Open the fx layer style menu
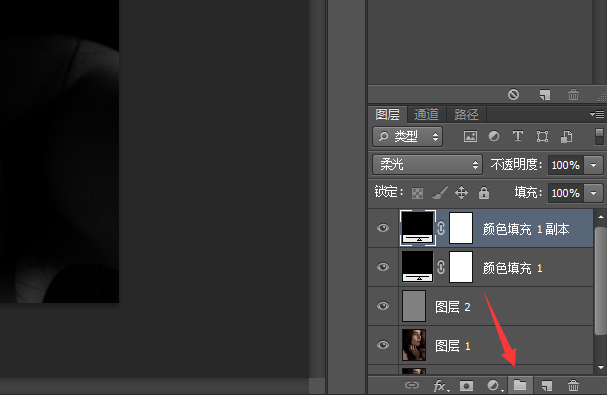Image resolution: width=607 pixels, height=395 pixels. point(440,386)
